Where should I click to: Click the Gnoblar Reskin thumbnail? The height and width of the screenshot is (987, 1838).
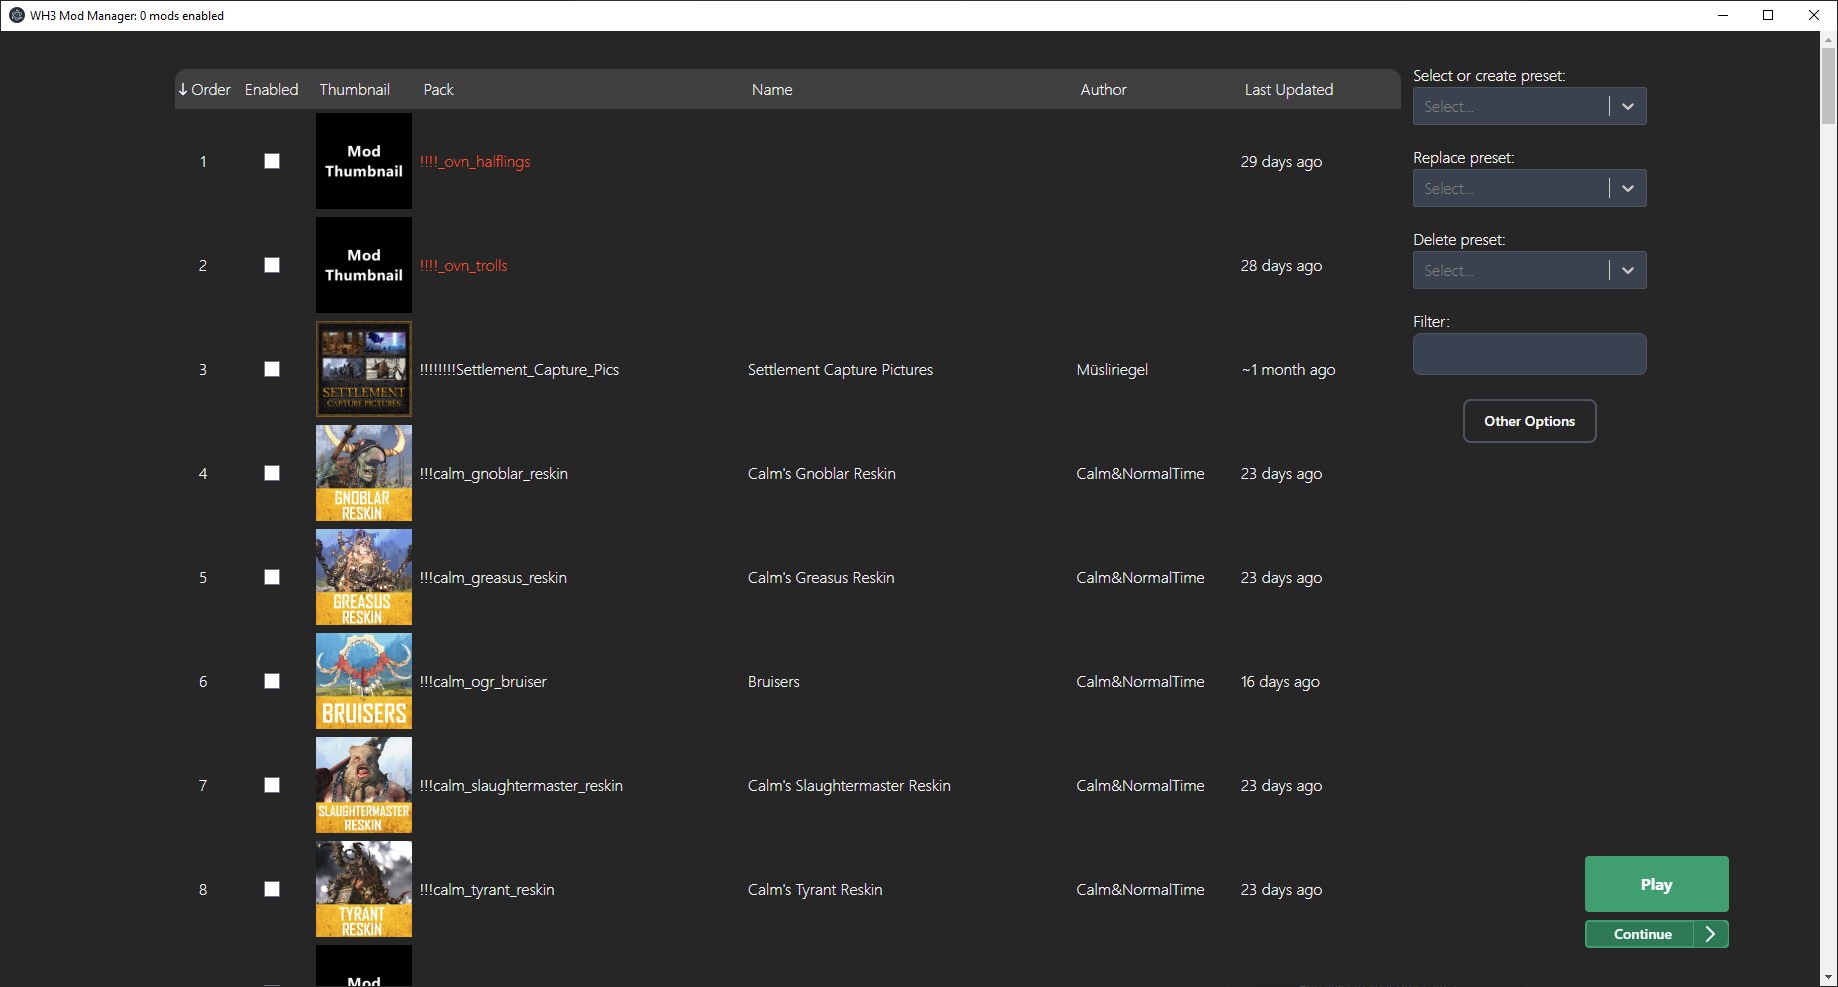364,473
